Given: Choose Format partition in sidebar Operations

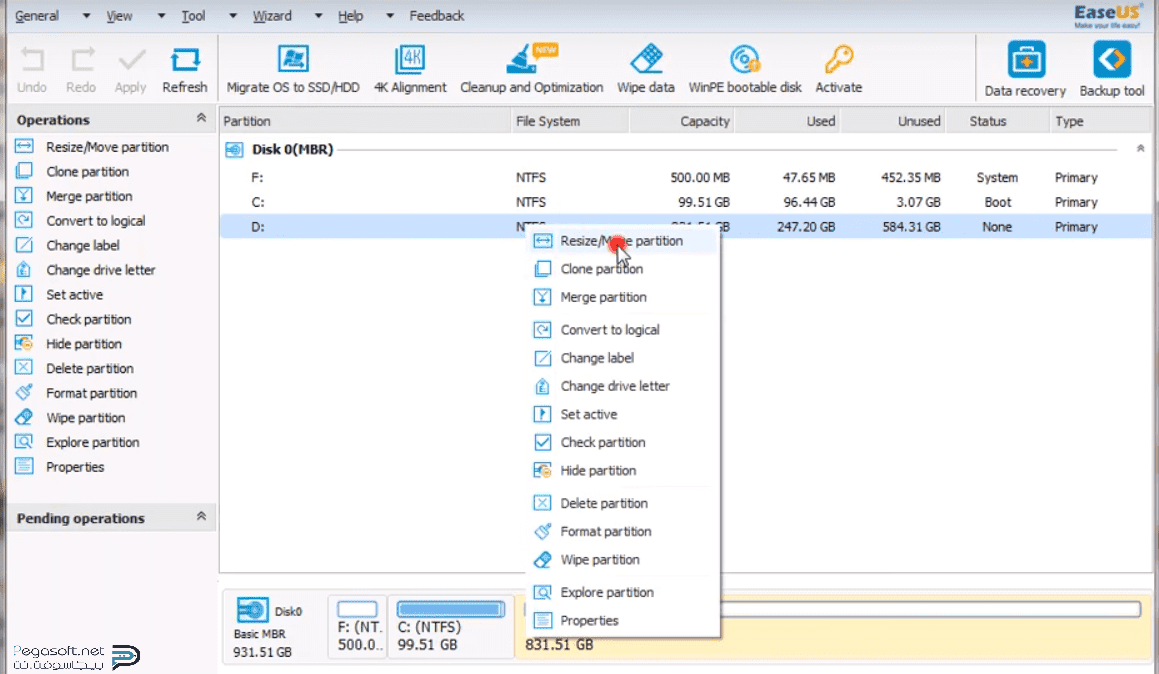Looking at the screenshot, I should click(76, 393).
